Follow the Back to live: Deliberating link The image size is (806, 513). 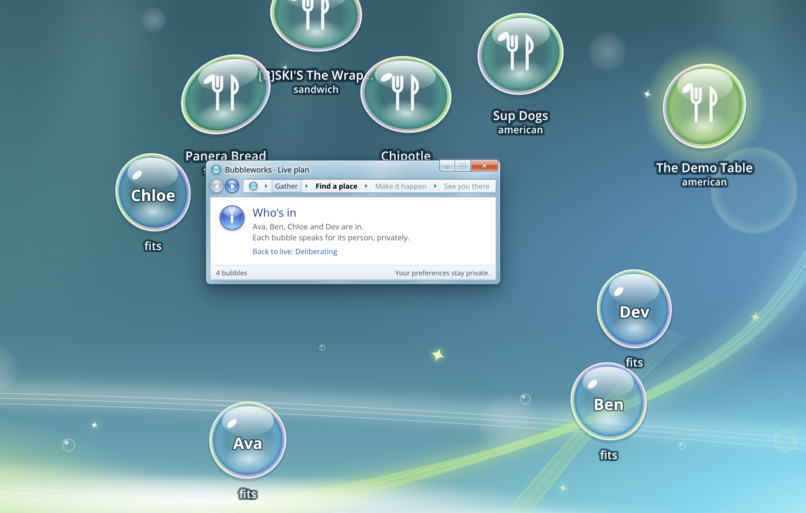(x=295, y=251)
